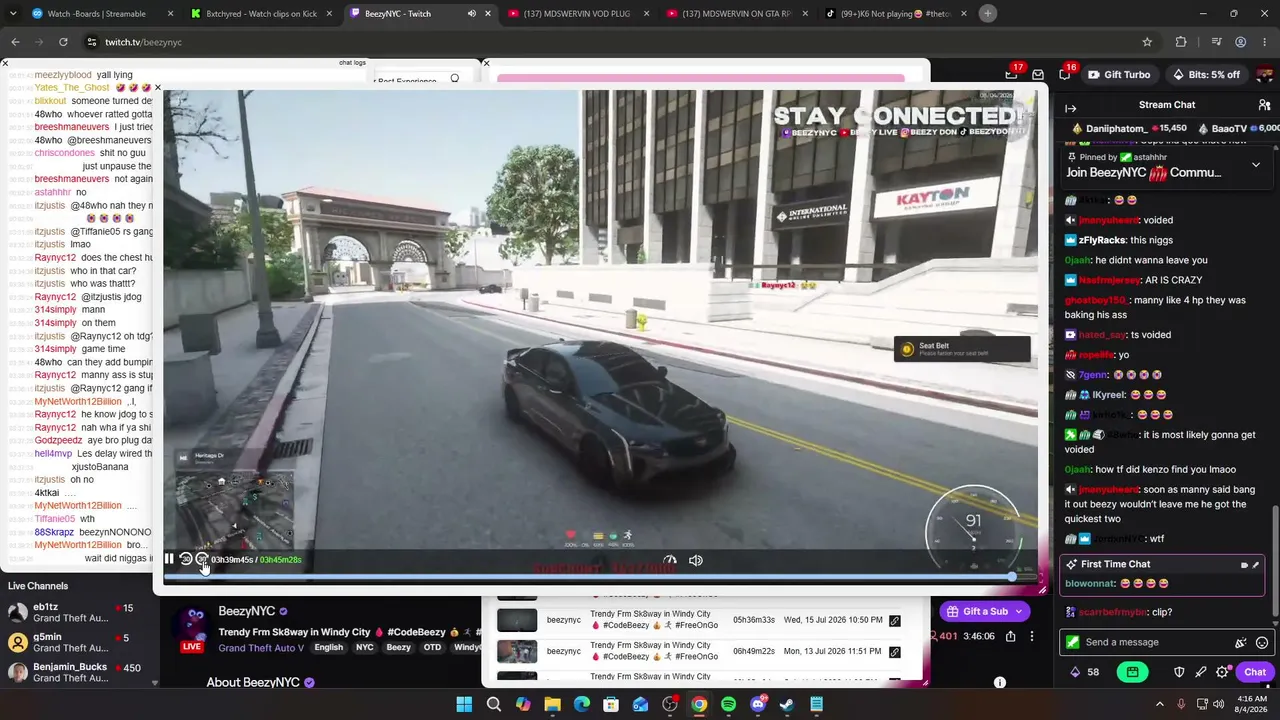Open chat settings gear icon

[x=1222, y=672]
